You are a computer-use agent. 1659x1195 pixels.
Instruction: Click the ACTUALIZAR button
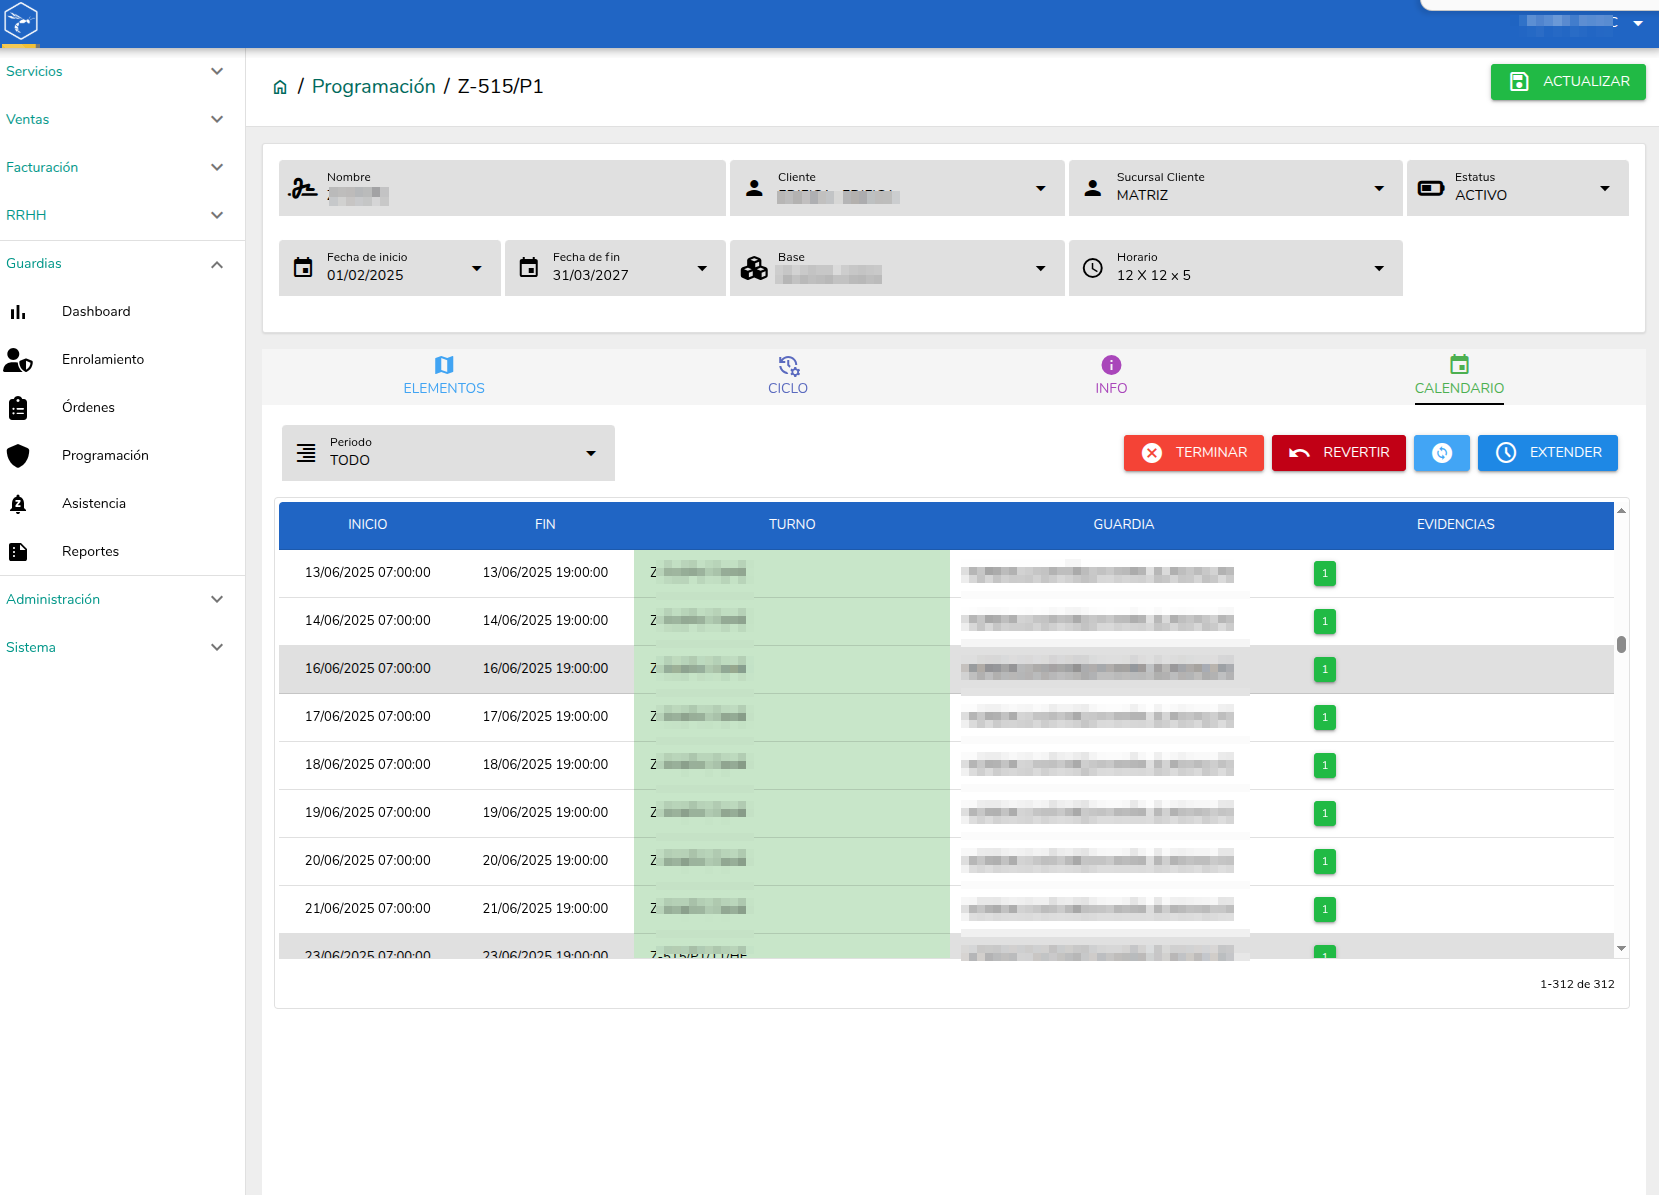[x=1568, y=82]
